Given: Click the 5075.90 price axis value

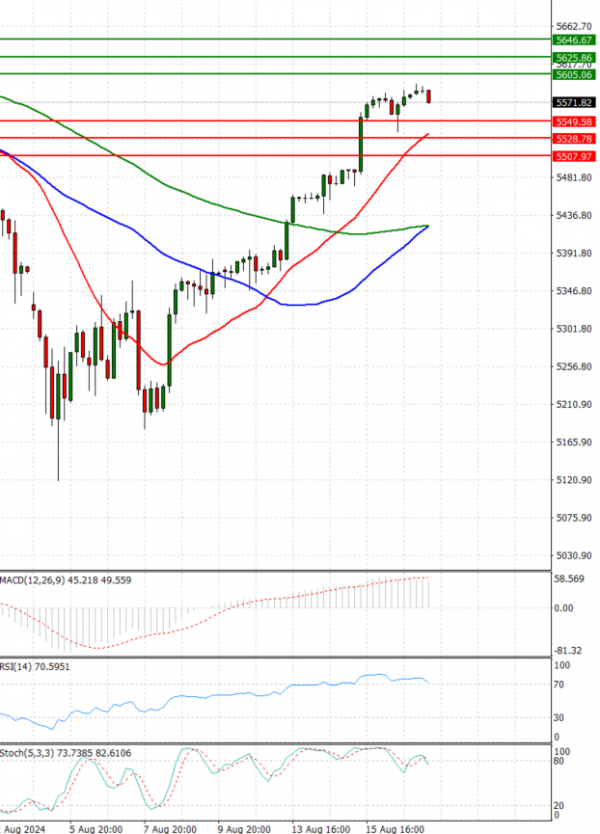Looking at the screenshot, I should 573,518.
